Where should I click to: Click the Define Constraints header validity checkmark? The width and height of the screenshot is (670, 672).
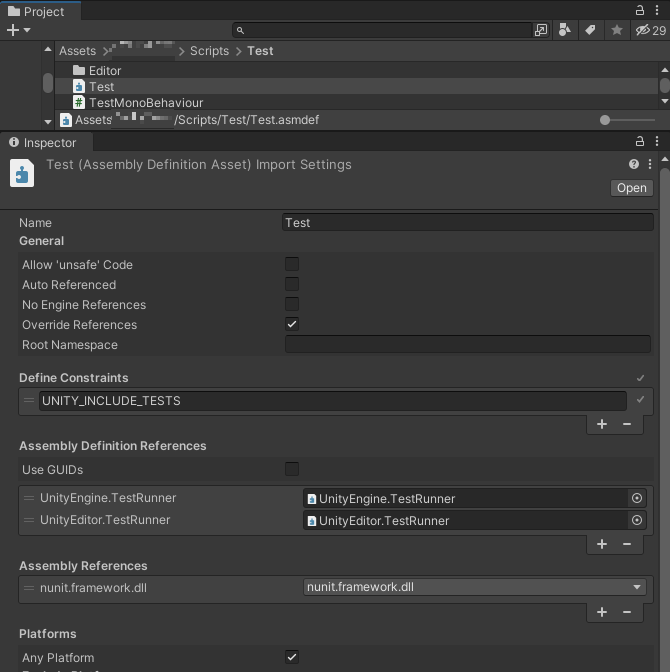[640, 378]
